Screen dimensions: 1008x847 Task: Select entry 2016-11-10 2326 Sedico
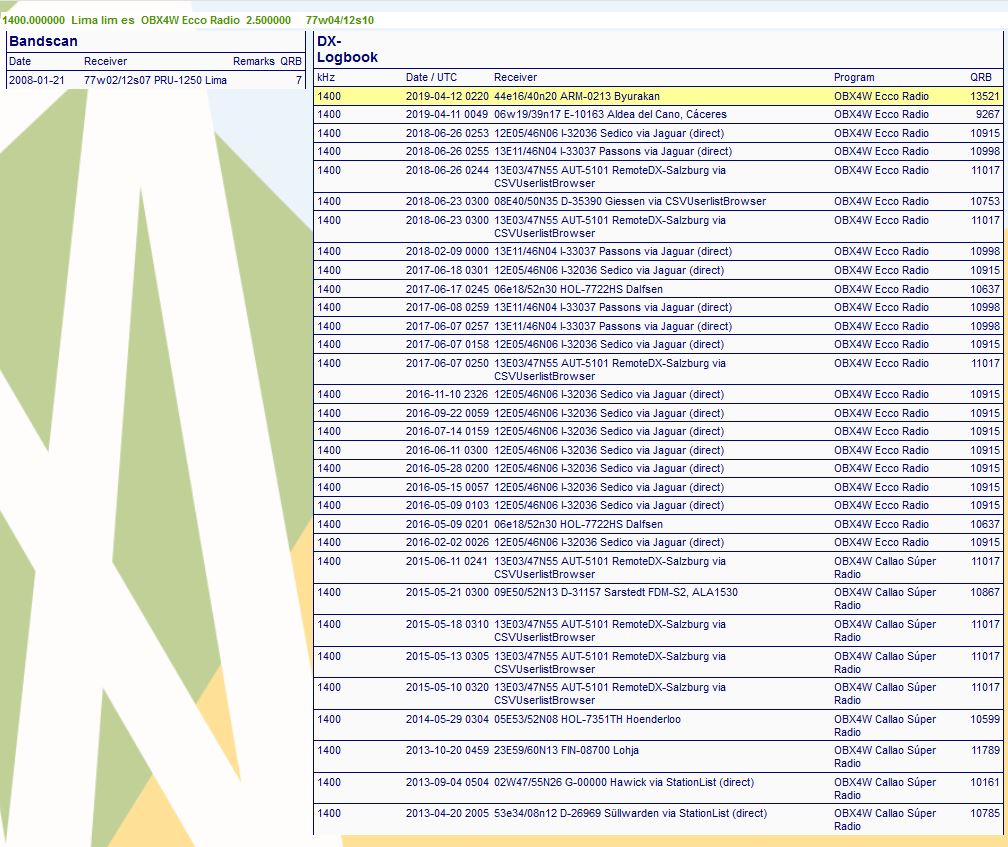point(658,394)
